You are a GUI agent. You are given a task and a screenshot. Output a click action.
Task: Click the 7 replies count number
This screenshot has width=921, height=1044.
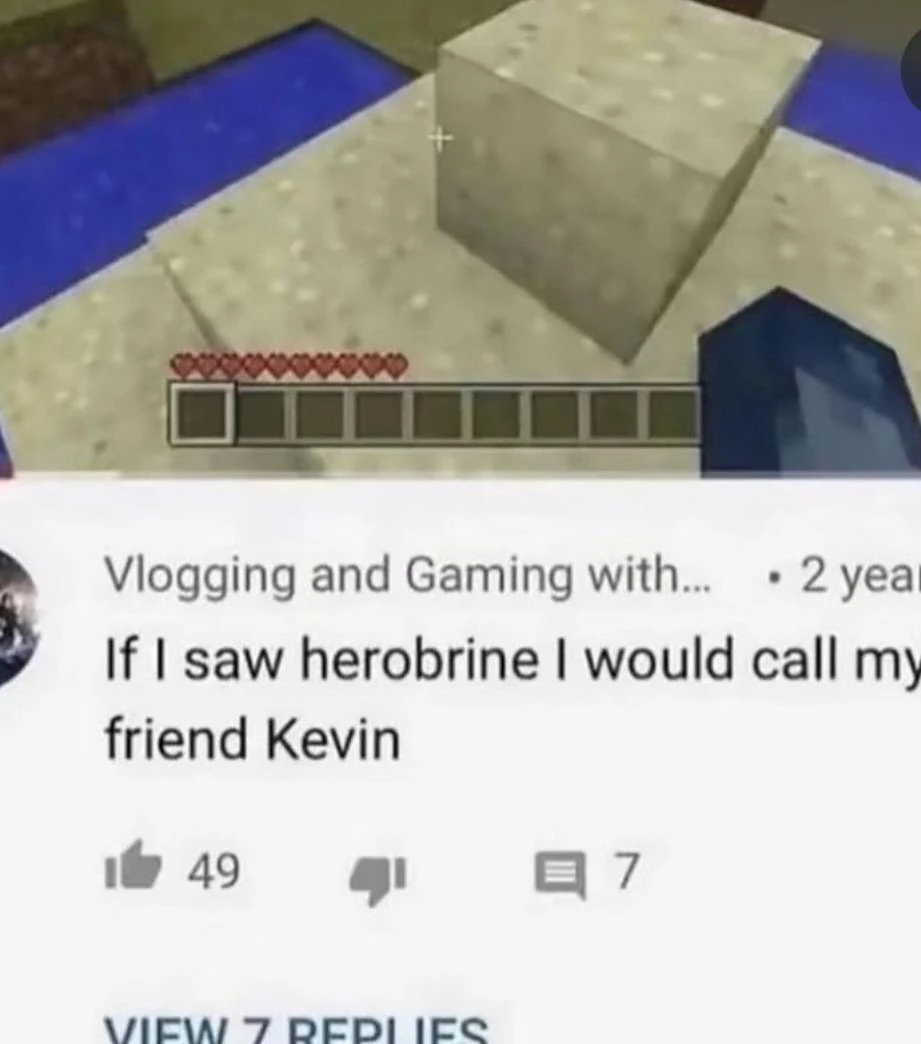pyautogui.click(x=627, y=872)
